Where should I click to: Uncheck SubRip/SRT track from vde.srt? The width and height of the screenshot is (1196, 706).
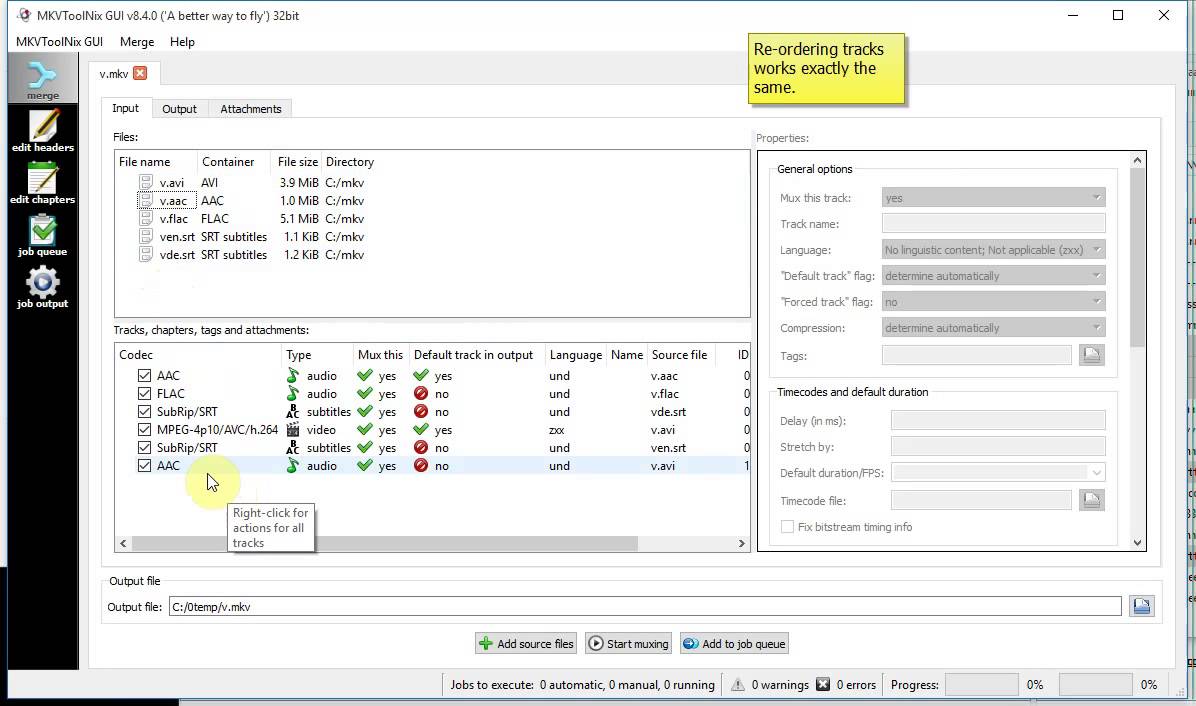click(144, 412)
